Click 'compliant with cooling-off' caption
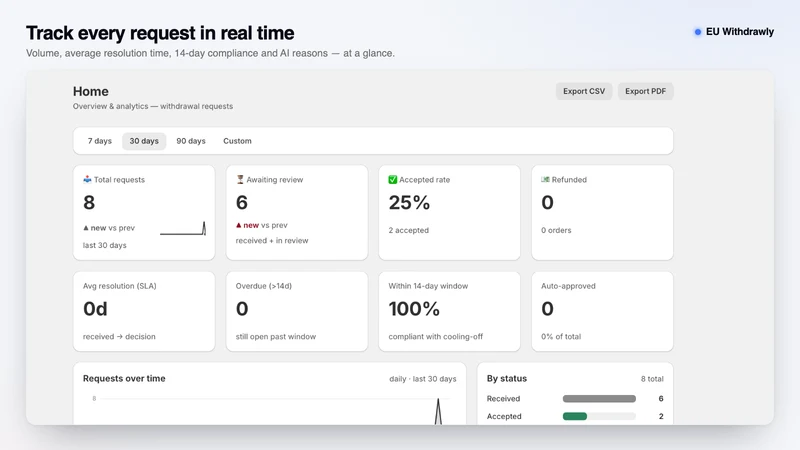 pos(436,337)
